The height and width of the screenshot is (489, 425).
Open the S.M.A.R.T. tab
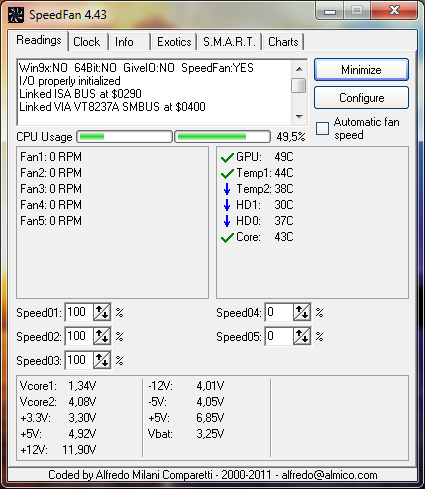pyautogui.click(x=229, y=42)
